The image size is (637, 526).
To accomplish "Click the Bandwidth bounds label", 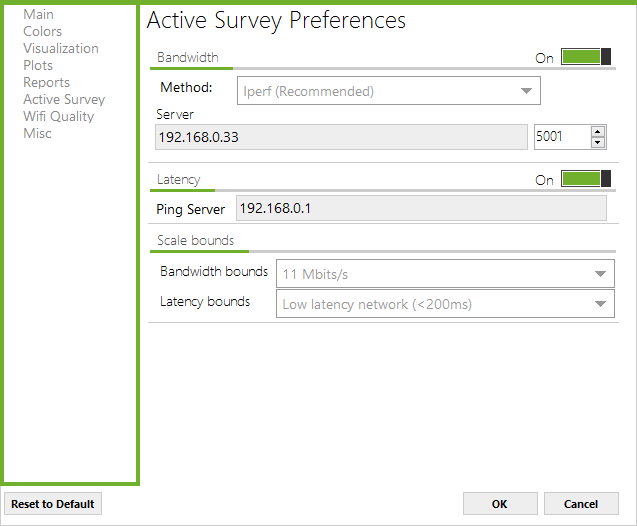I will (x=214, y=271).
